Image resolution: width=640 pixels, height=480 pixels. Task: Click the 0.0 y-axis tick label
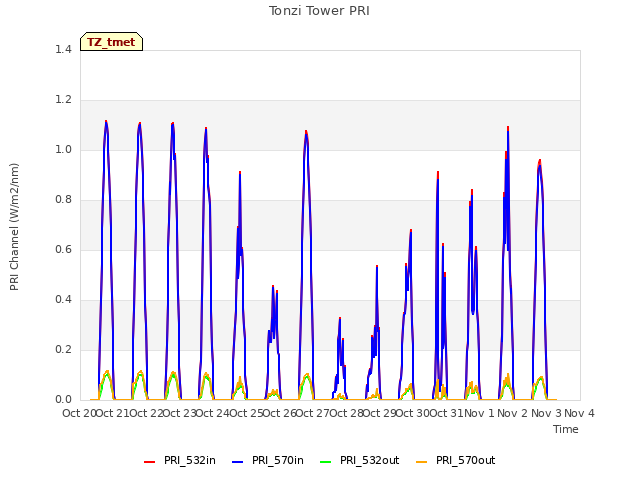tap(63, 399)
